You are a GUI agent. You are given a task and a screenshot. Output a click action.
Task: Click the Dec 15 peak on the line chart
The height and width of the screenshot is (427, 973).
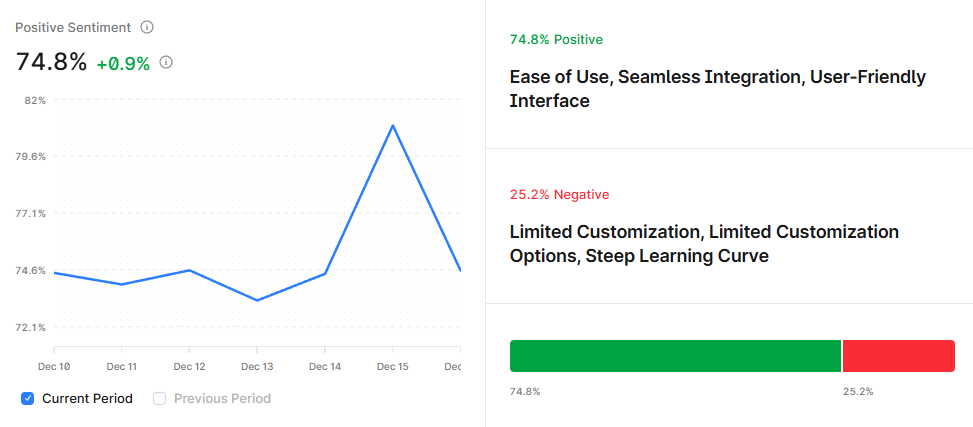pos(393,125)
